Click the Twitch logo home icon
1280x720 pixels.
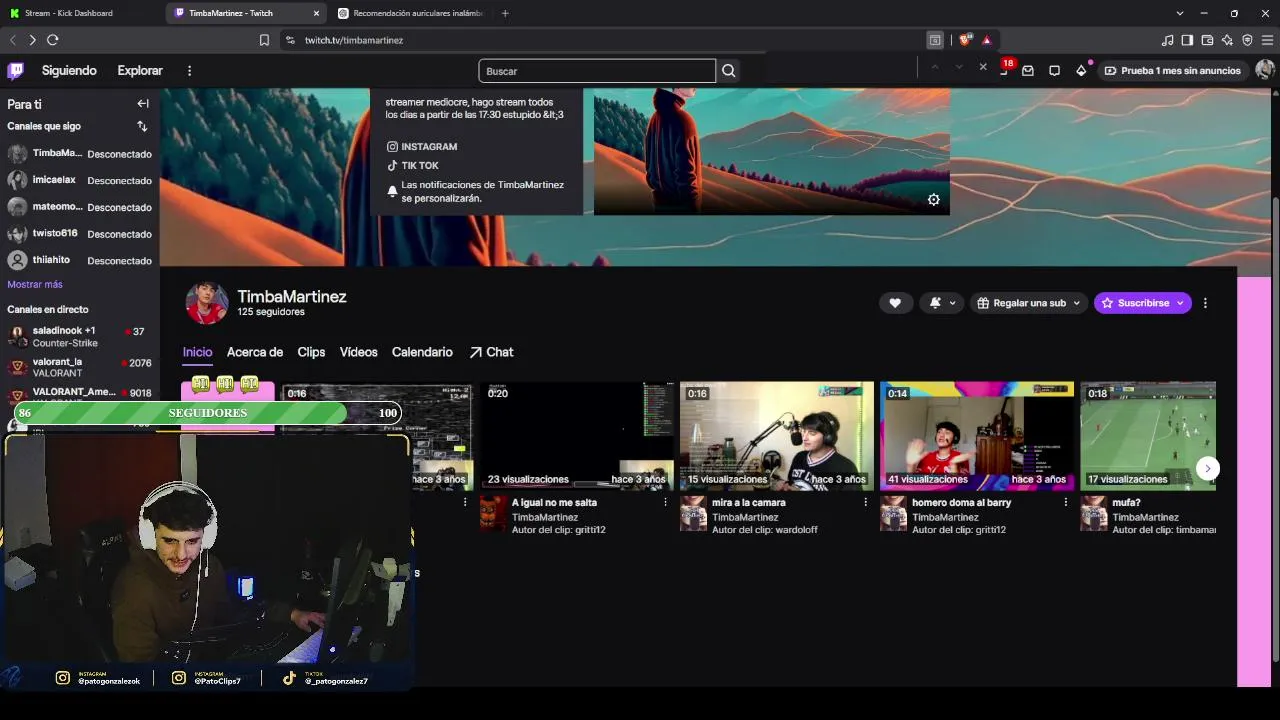(x=15, y=71)
